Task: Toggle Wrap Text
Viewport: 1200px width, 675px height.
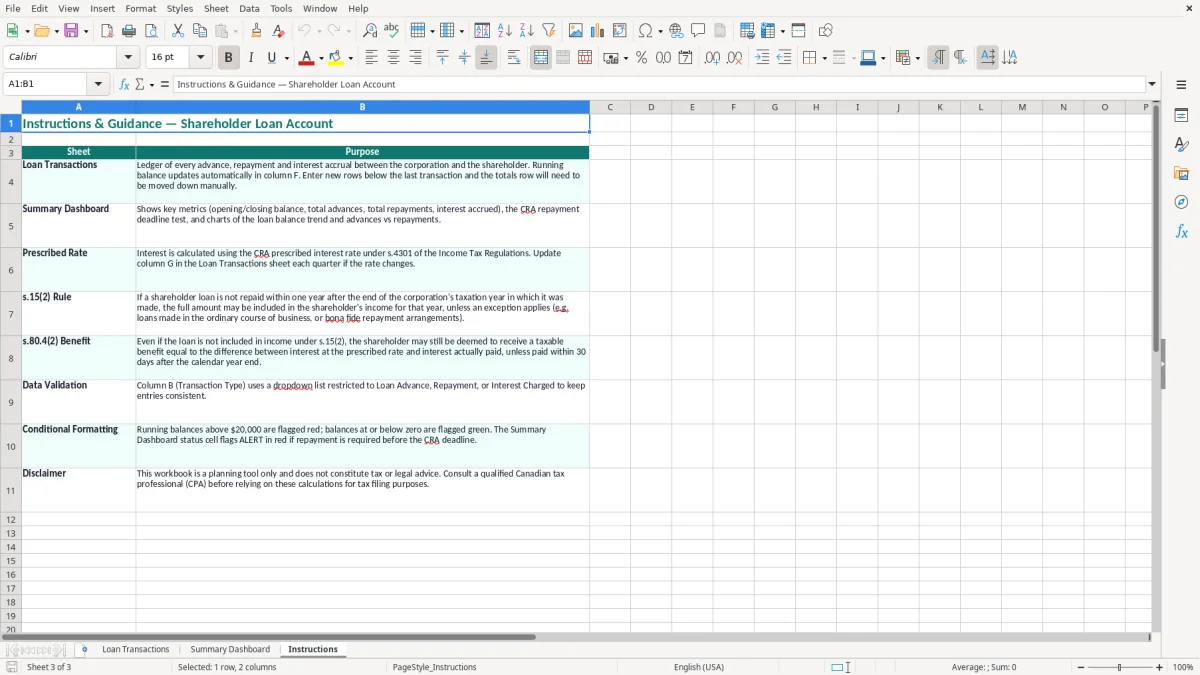Action: [x=514, y=58]
